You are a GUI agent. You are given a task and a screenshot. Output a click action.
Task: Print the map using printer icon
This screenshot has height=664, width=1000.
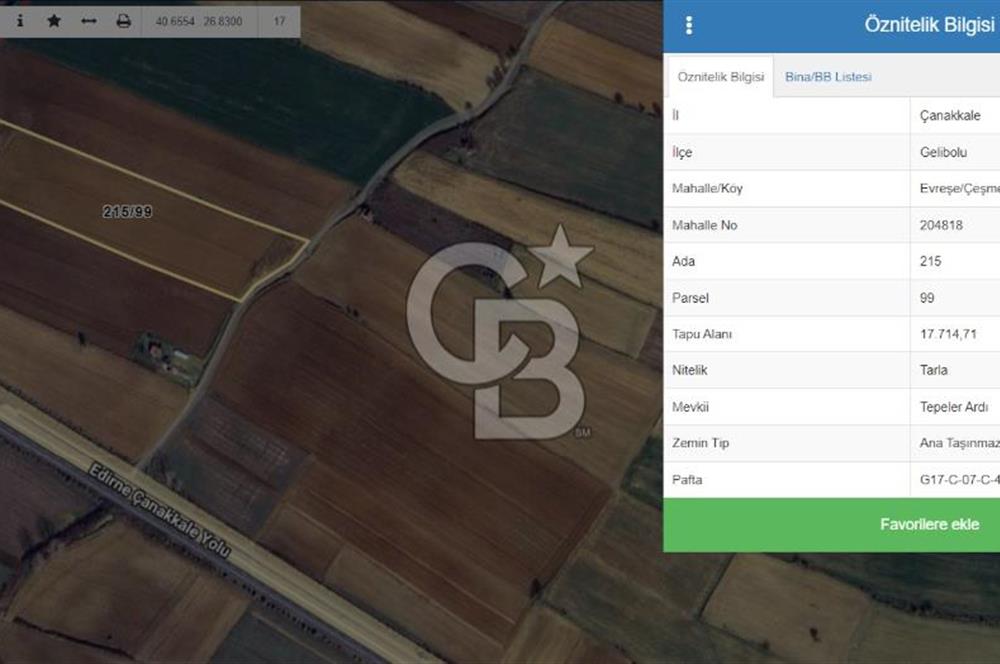[123, 21]
